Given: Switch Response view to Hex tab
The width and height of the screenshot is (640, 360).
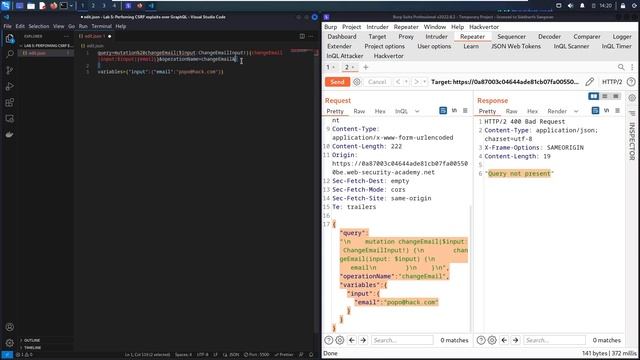Looking at the screenshot, I should (532, 111).
